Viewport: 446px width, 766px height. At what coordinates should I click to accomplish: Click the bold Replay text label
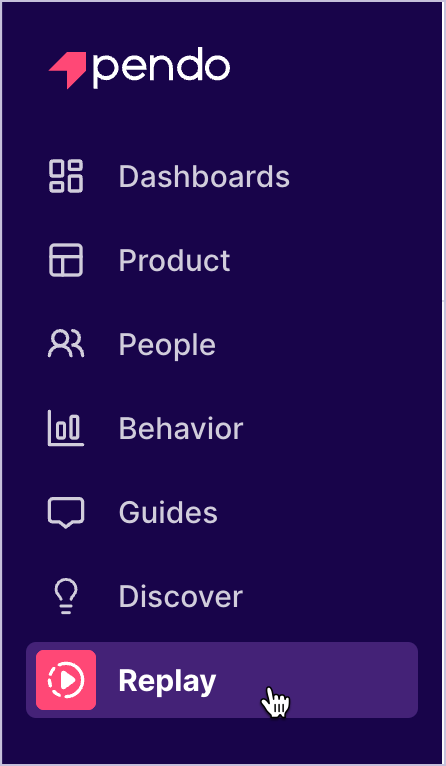tap(167, 681)
